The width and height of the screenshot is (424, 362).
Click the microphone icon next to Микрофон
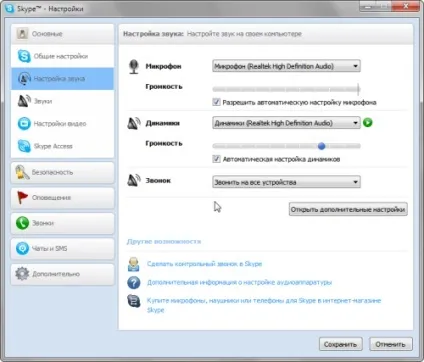coord(134,66)
